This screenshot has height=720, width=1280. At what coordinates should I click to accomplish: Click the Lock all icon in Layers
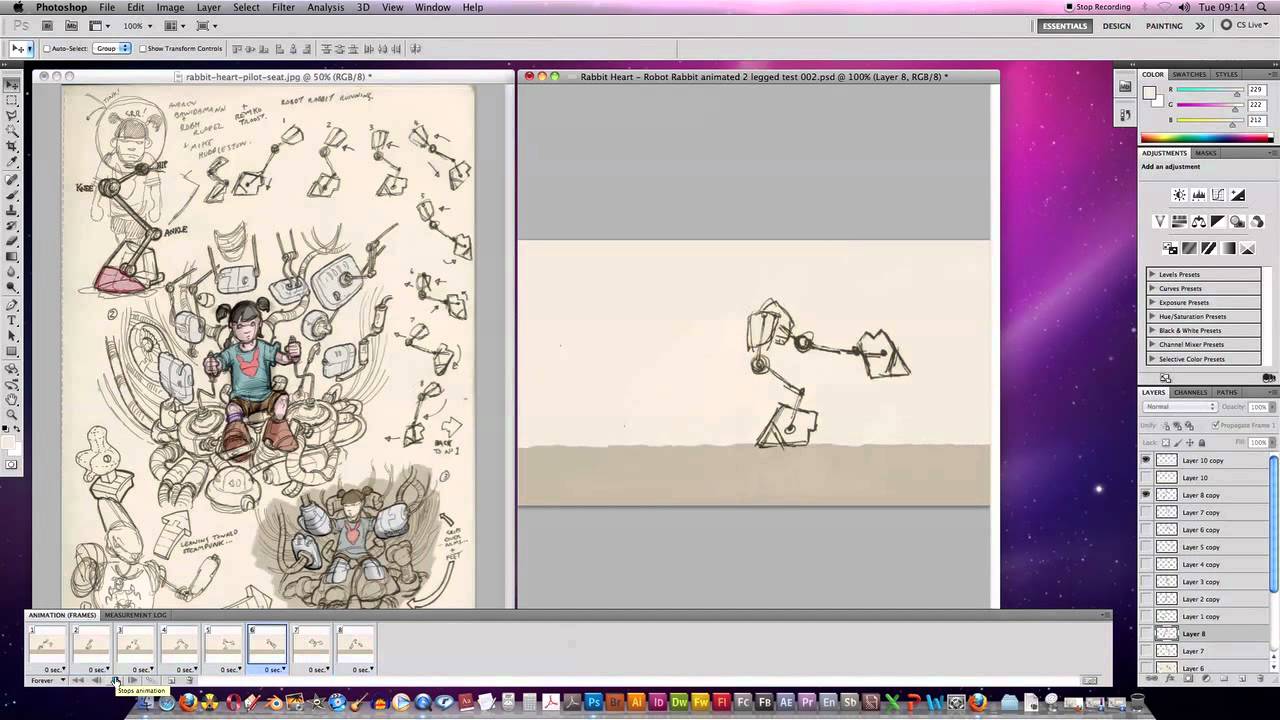point(1202,443)
